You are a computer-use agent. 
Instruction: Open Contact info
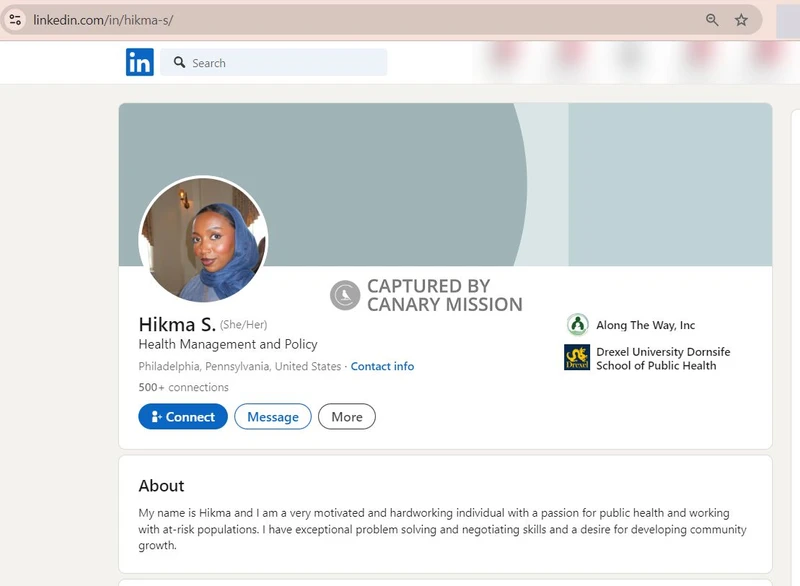point(382,366)
